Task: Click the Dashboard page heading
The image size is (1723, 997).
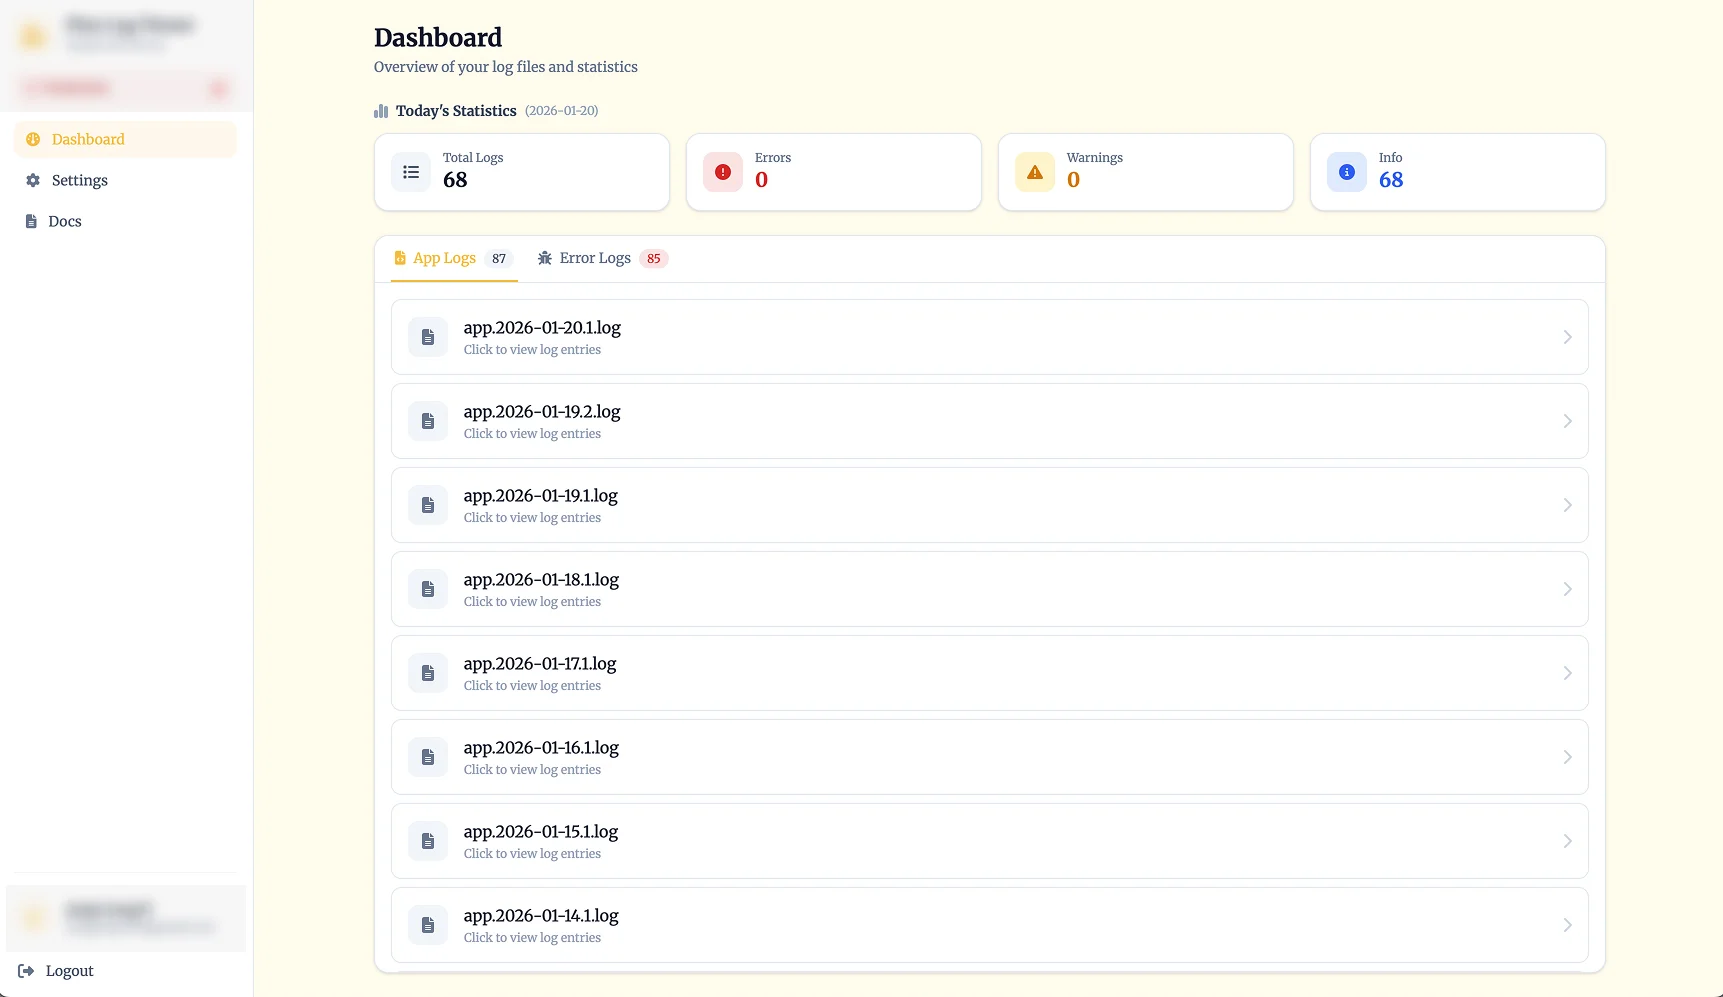Action: tap(438, 38)
